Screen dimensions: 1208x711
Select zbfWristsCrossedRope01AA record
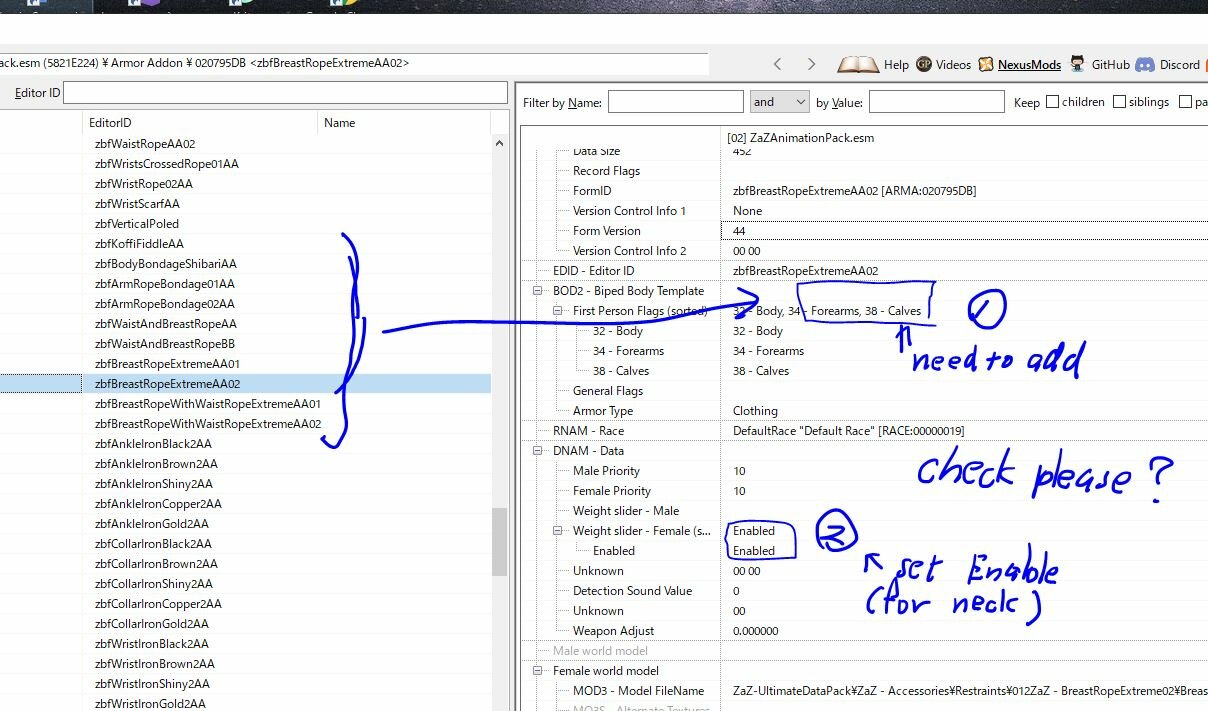click(166, 164)
